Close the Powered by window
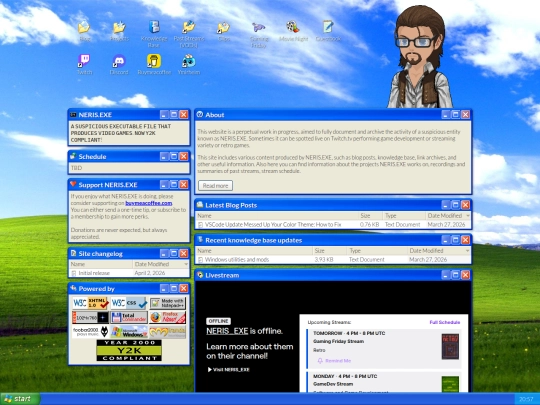Viewport: 540px width, 405px height. 184,288
